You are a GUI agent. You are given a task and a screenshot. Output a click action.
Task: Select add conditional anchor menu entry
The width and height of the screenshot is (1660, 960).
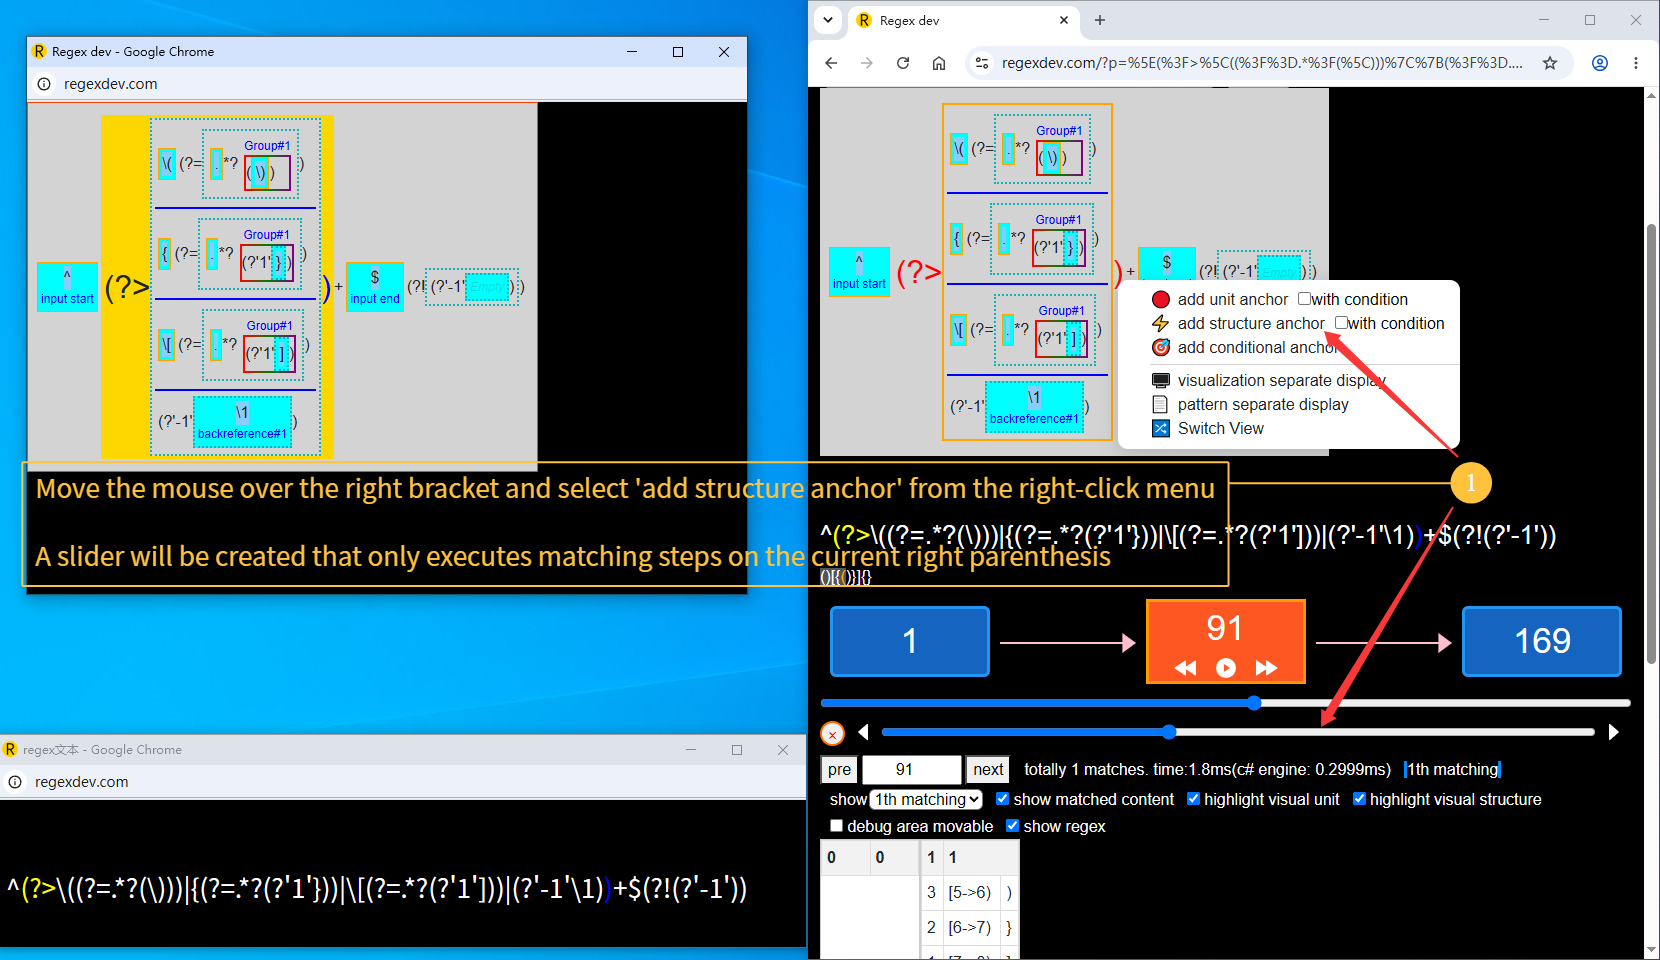coord(1258,347)
